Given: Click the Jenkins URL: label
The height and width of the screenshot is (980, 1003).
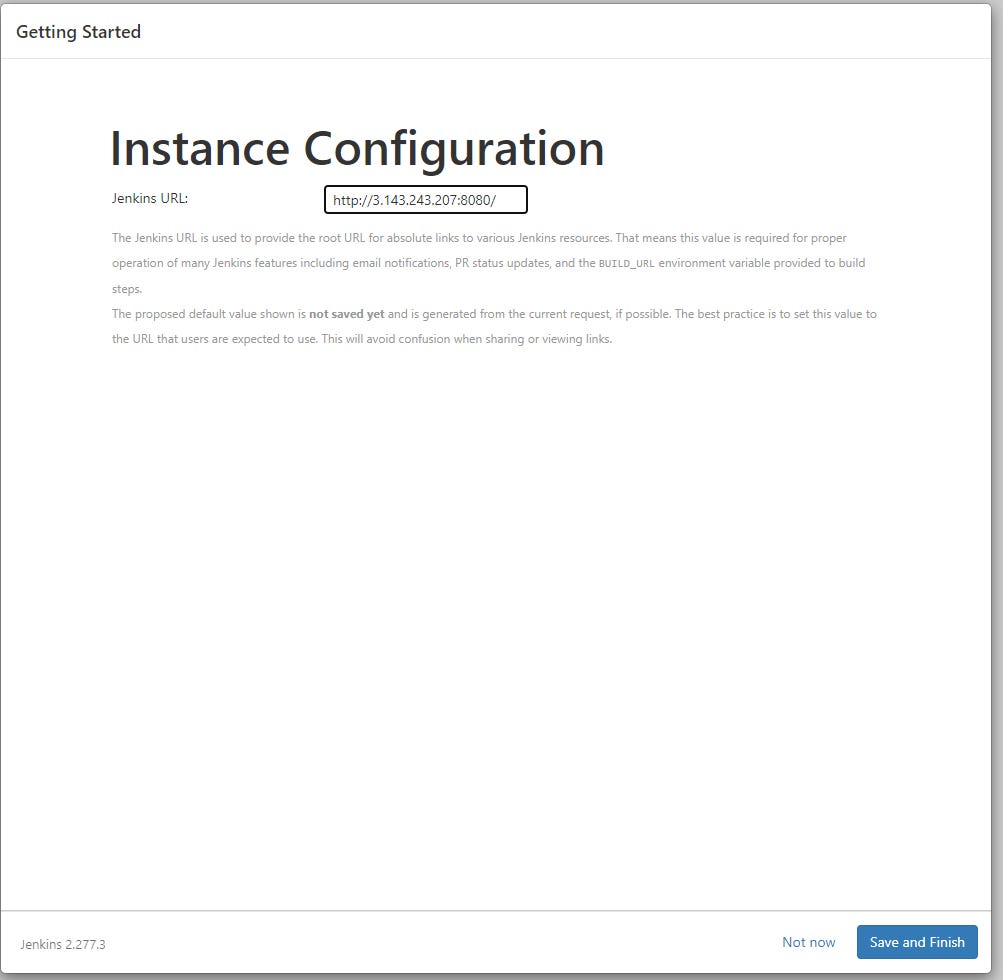Looking at the screenshot, I should coord(150,198).
